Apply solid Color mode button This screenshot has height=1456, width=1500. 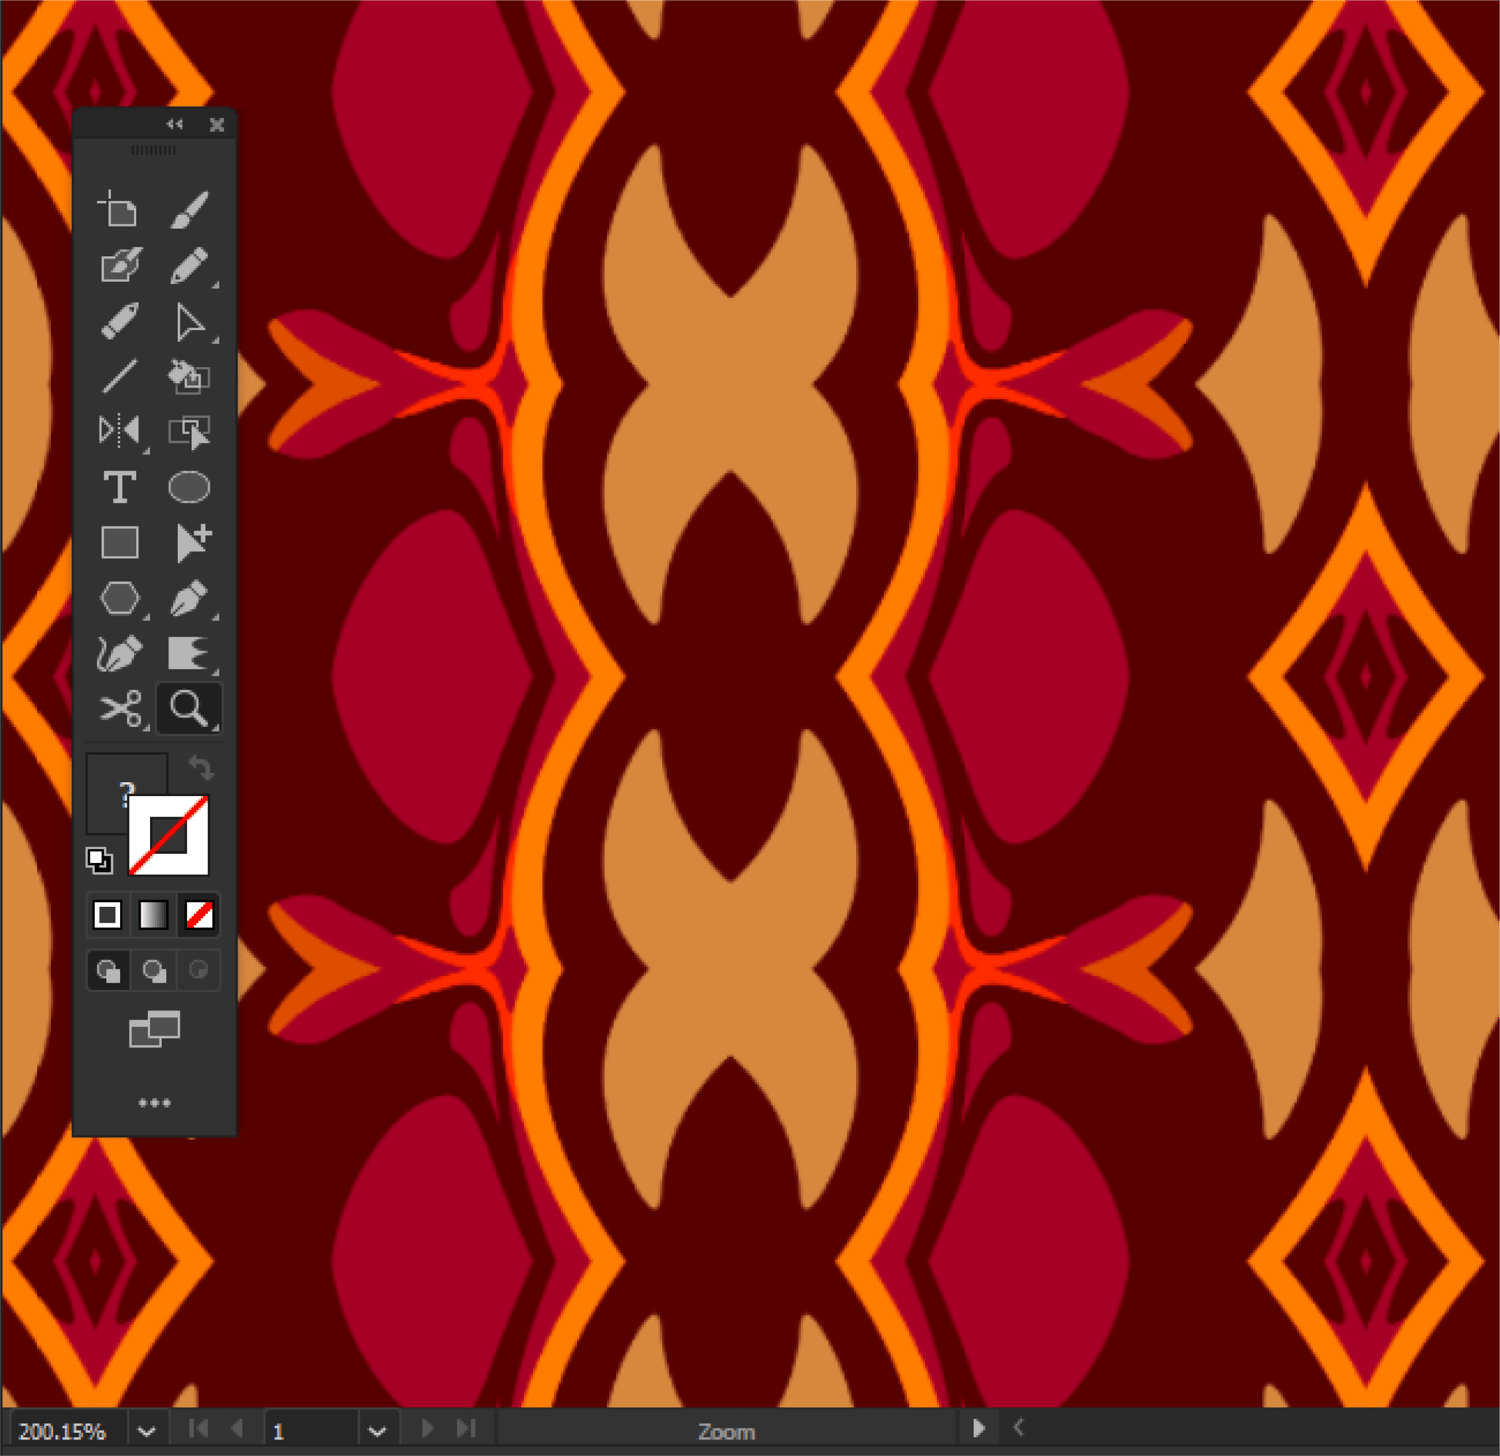(x=107, y=915)
